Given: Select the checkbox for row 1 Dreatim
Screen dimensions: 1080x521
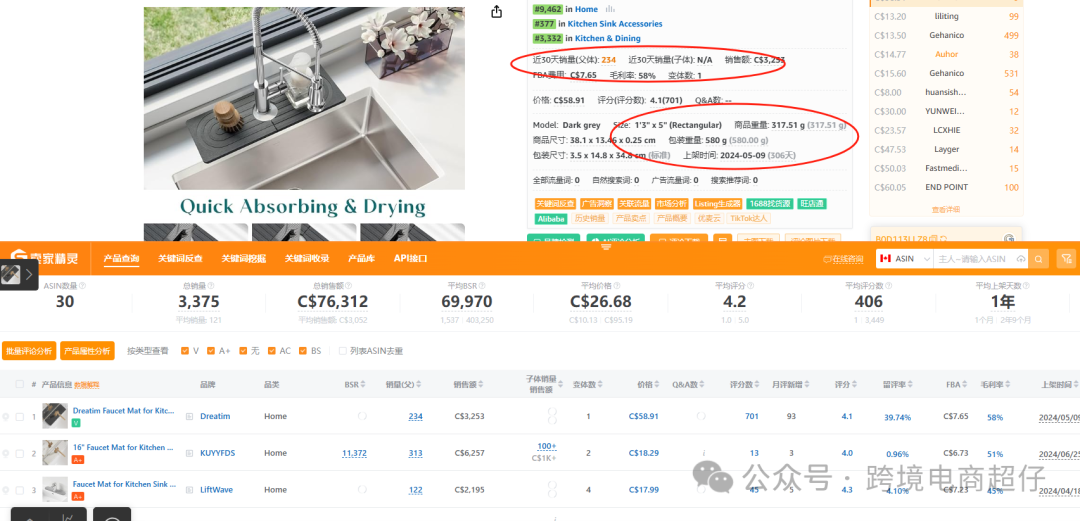Looking at the screenshot, I should (x=19, y=416).
